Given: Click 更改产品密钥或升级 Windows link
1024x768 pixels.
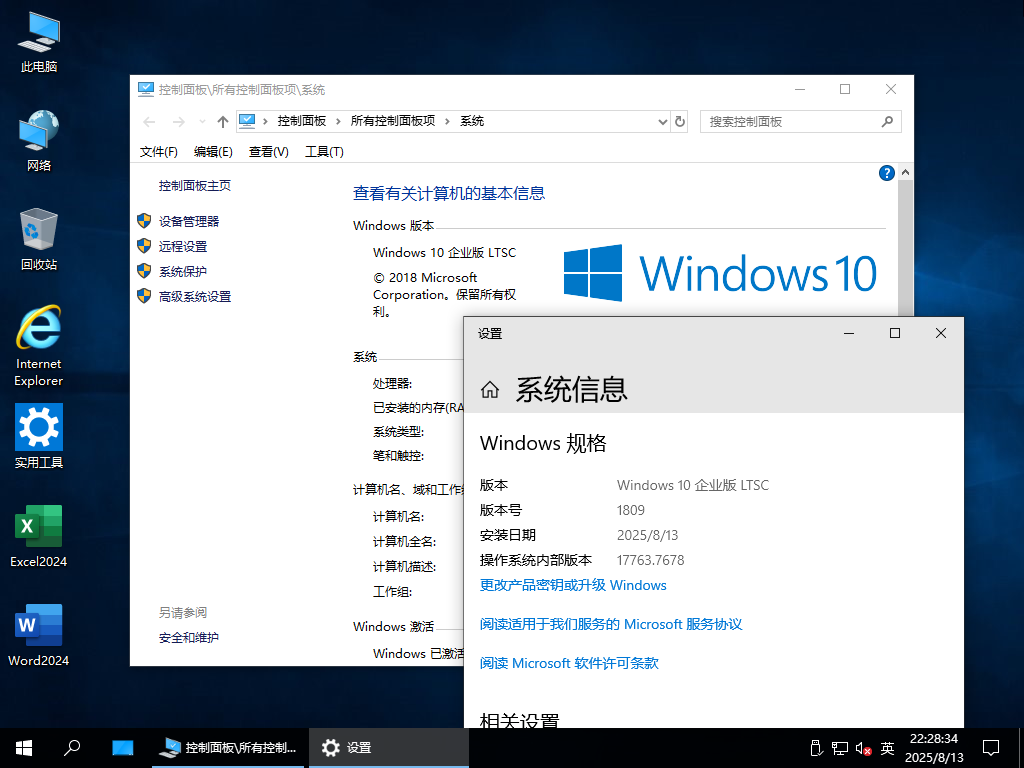Looking at the screenshot, I should pyautogui.click(x=573, y=585).
